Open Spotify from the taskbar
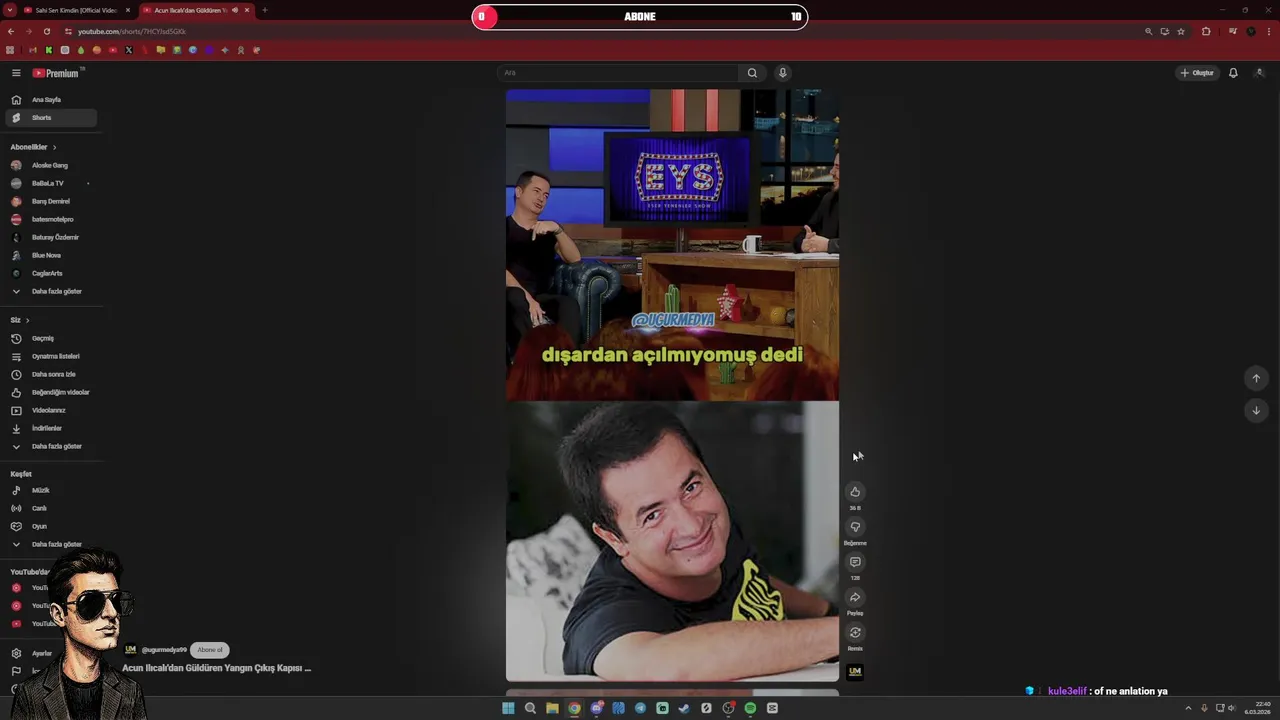1280x720 pixels. point(750,708)
